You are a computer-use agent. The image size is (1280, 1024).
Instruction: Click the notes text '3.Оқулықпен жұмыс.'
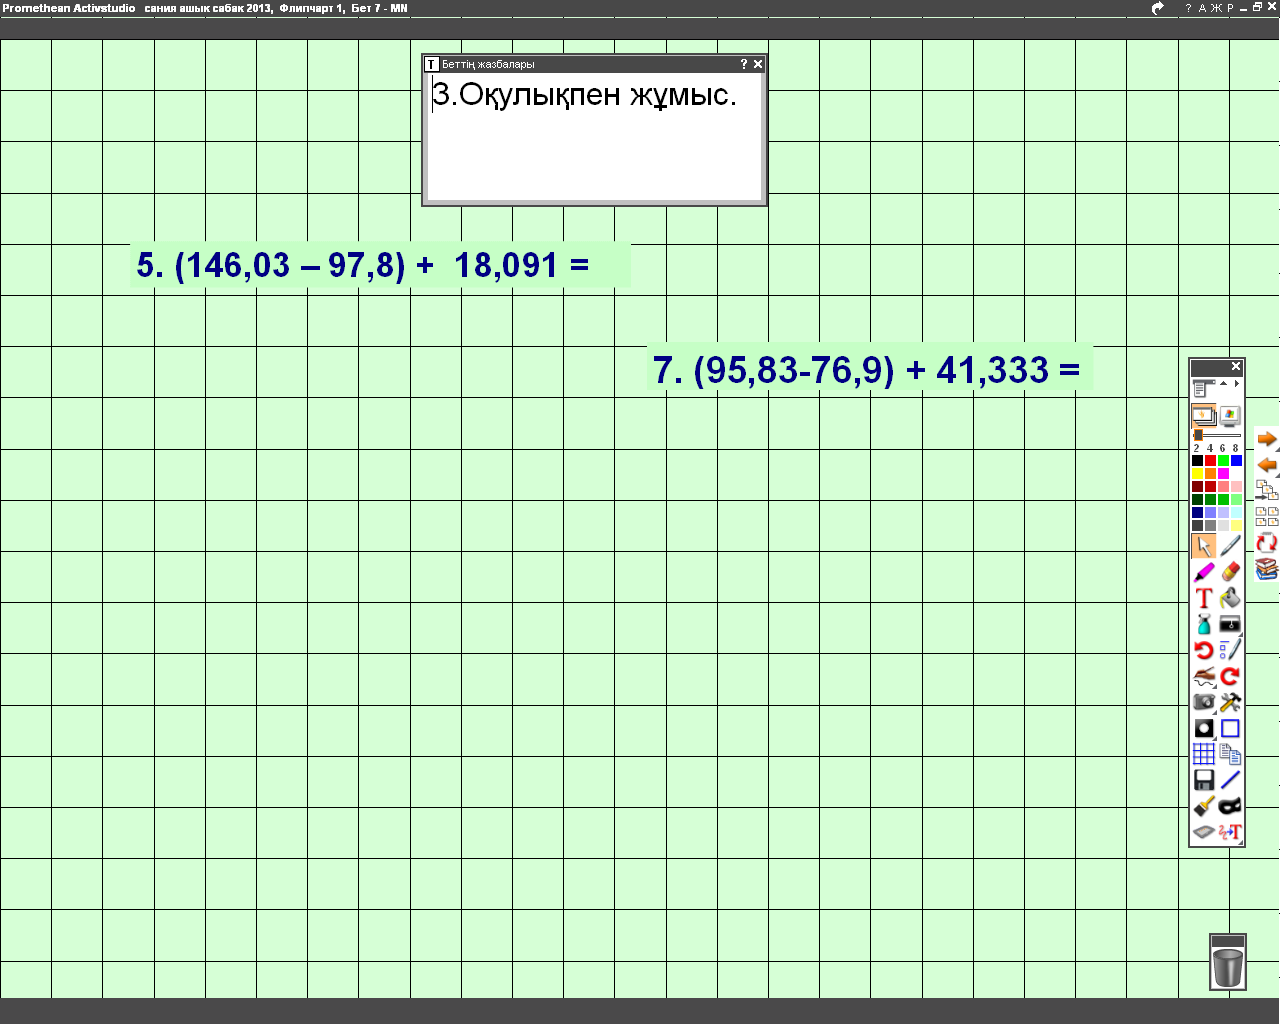point(584,95)
